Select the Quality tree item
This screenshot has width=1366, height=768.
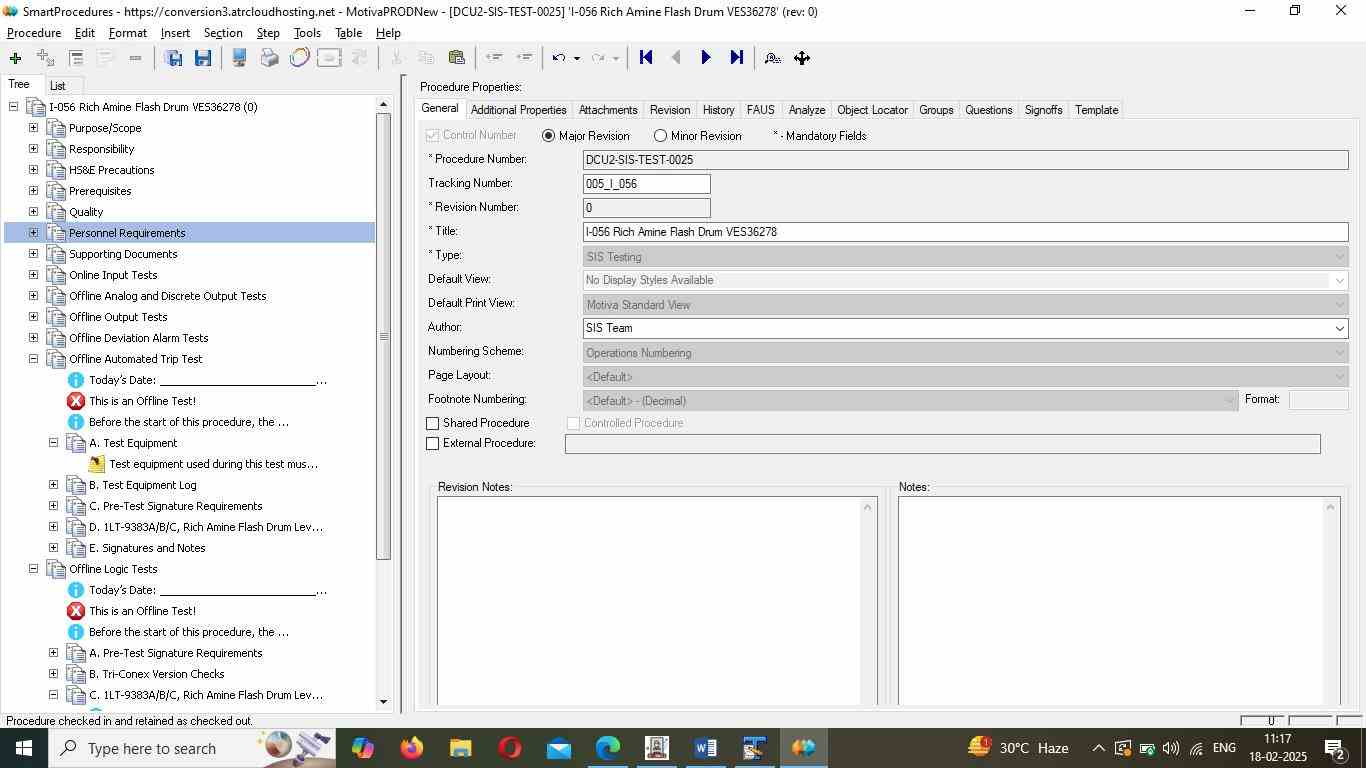(86, 212)
